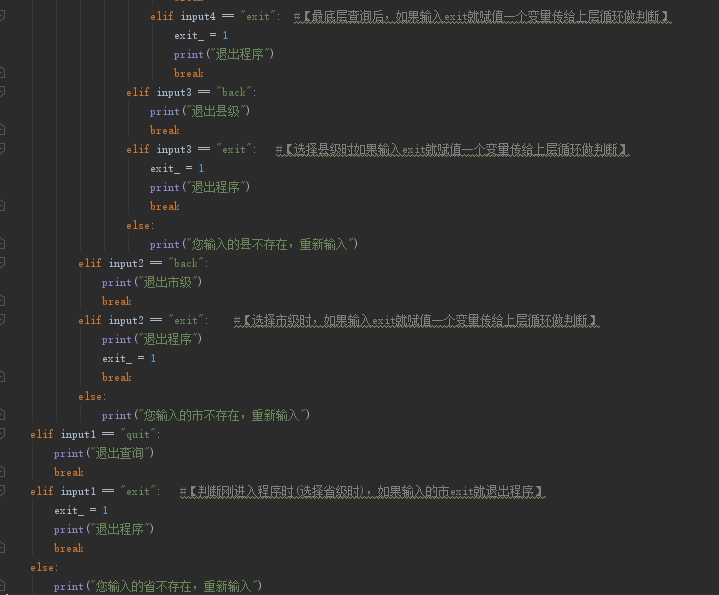This screenshot has height=595, width=719.
Task: Click the comment starting with 【选择县级时
Action: (453, 150)
